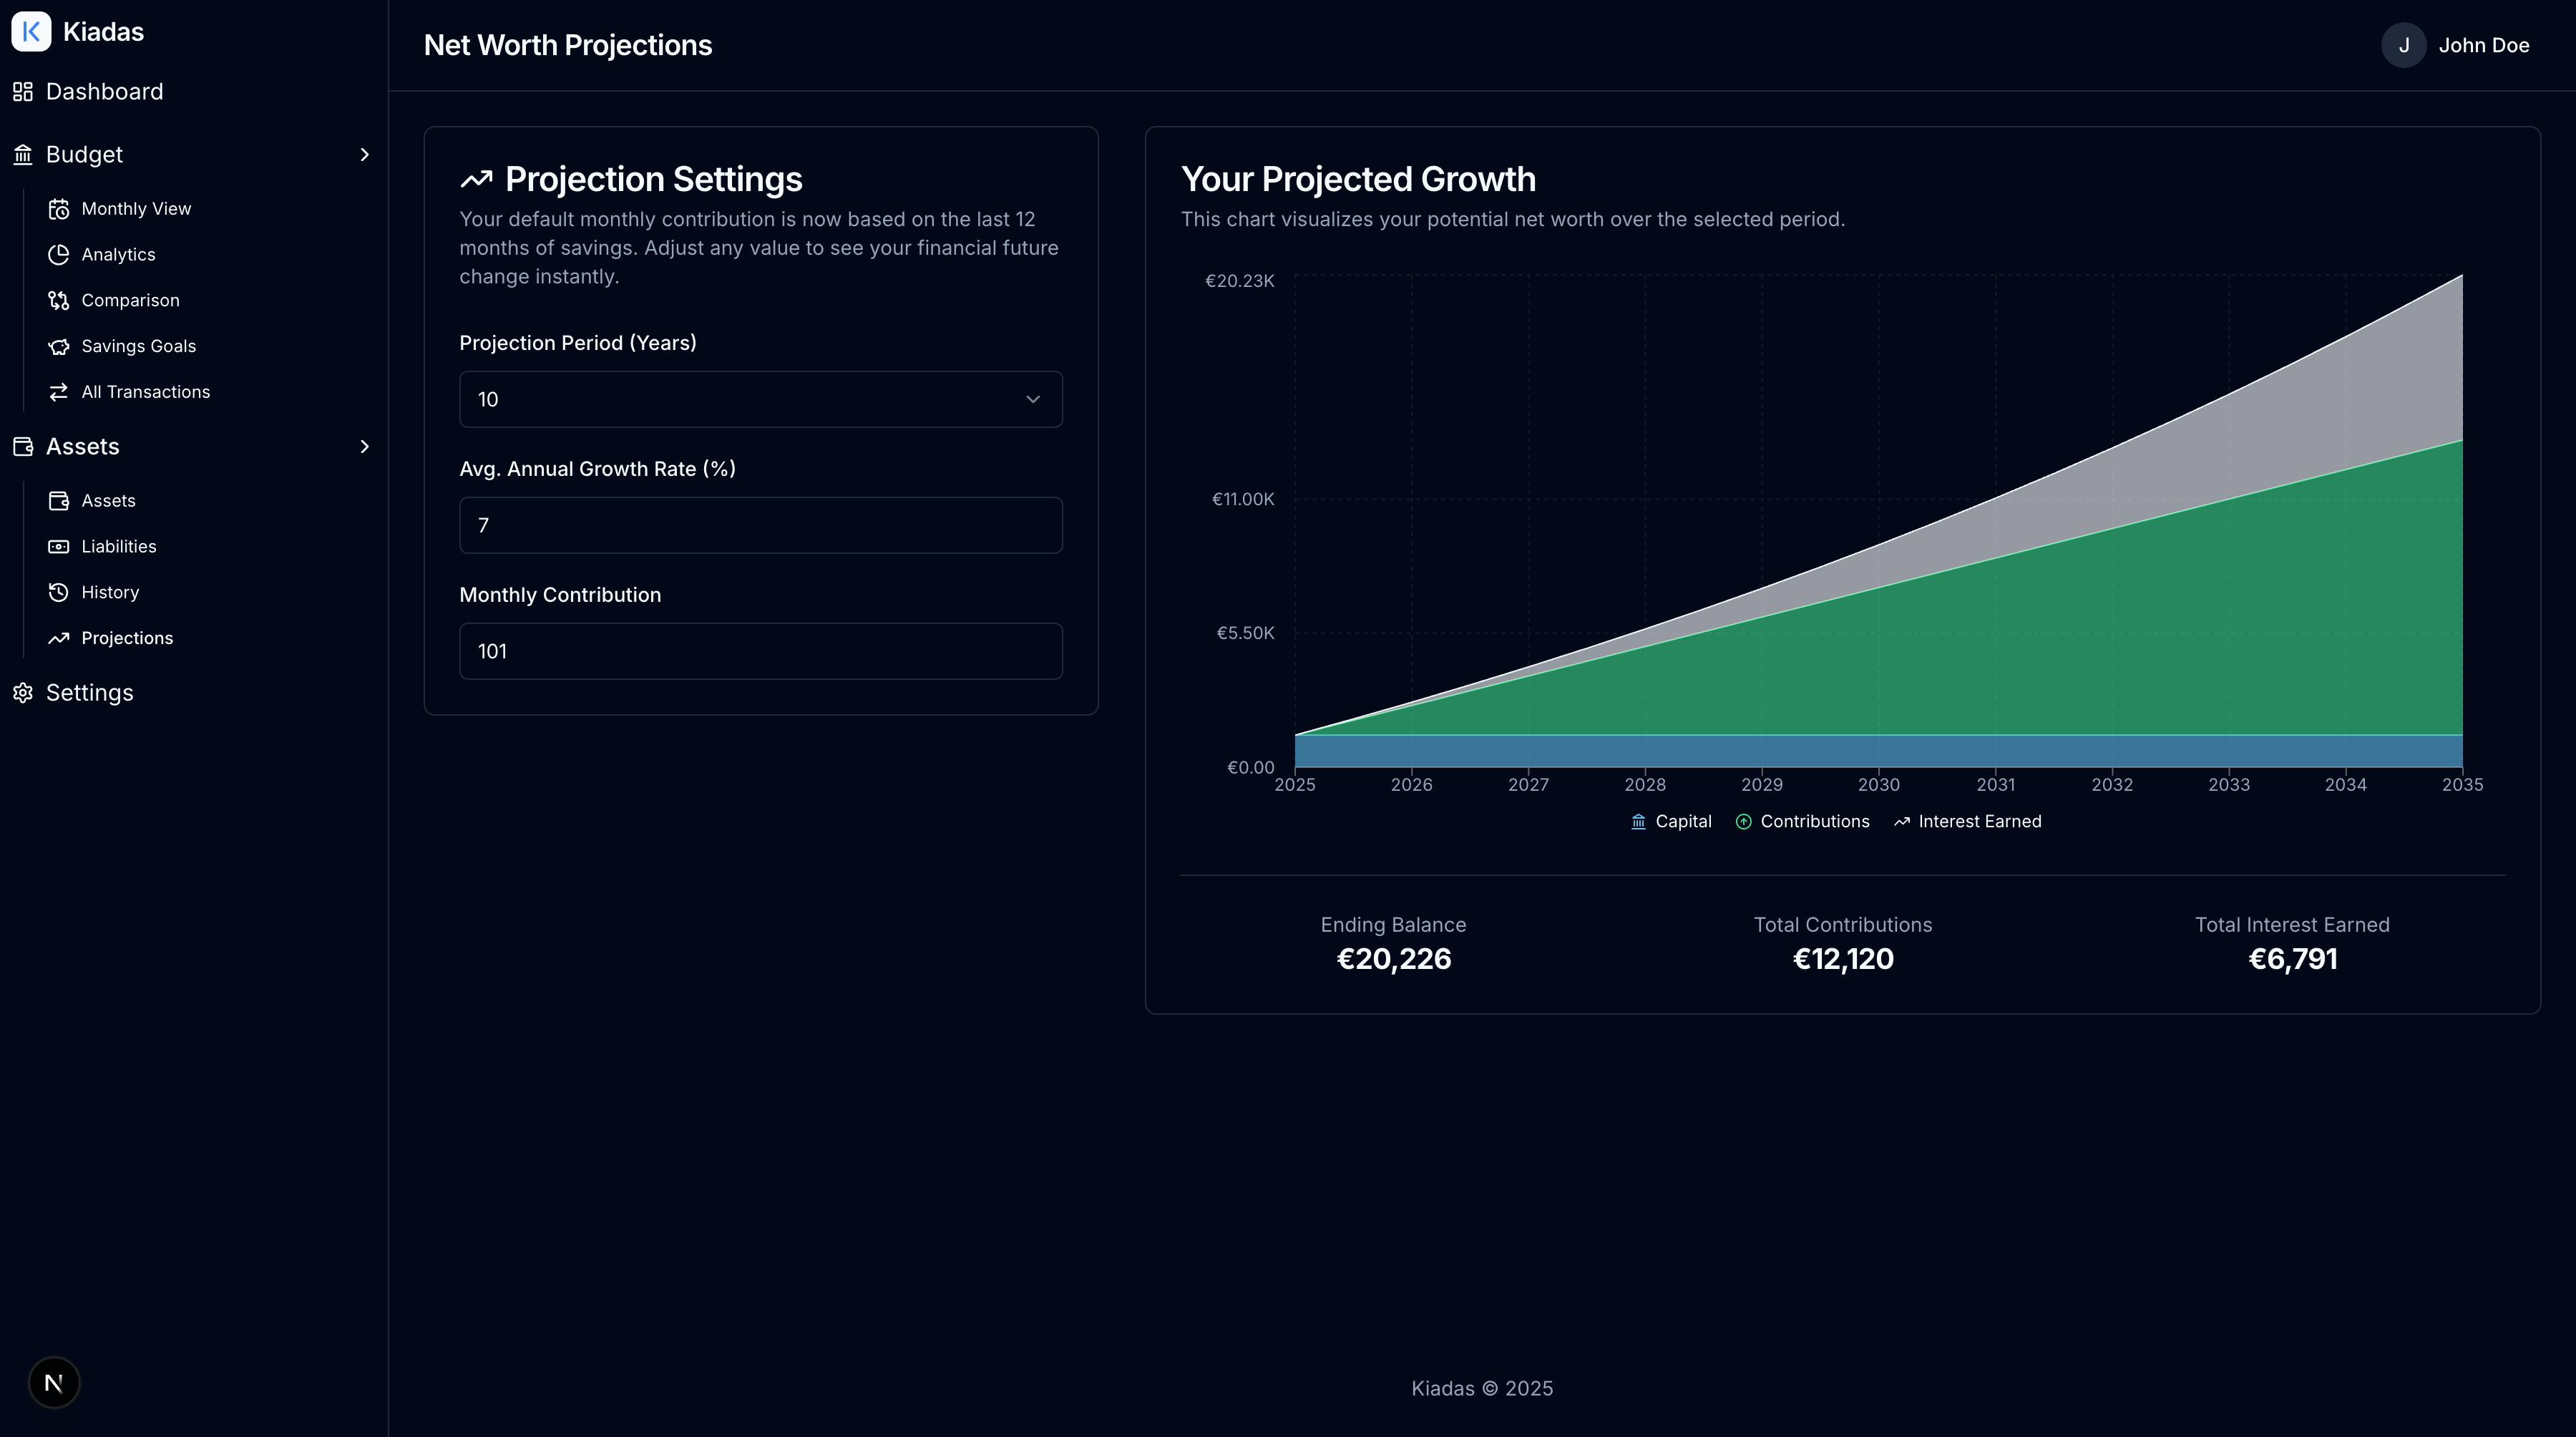2576x1437 pixels.
Task: Click the John Doe profile avatar
Action: pos(2404,45)
